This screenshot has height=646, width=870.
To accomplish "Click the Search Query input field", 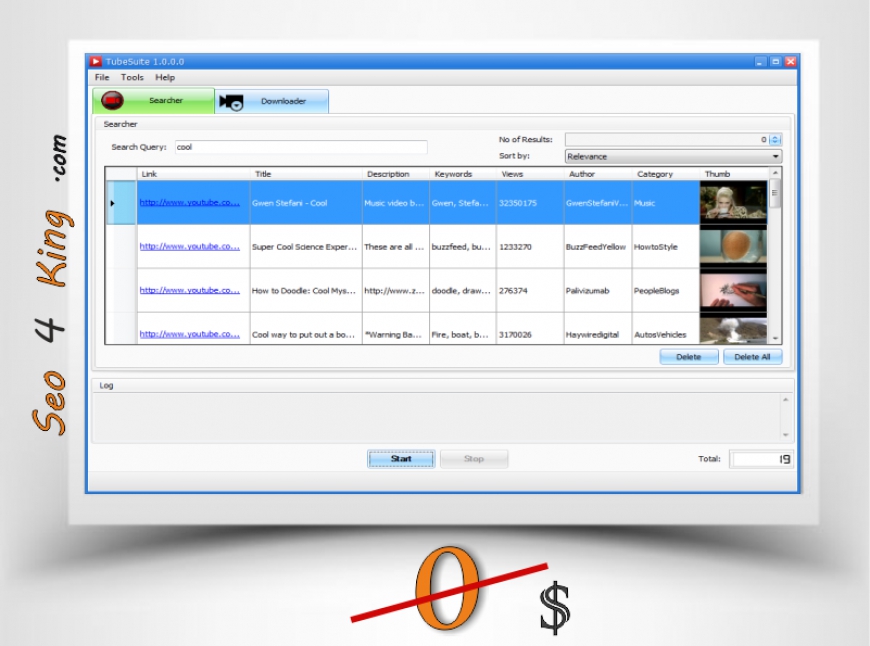I will (x=301, y=147).
